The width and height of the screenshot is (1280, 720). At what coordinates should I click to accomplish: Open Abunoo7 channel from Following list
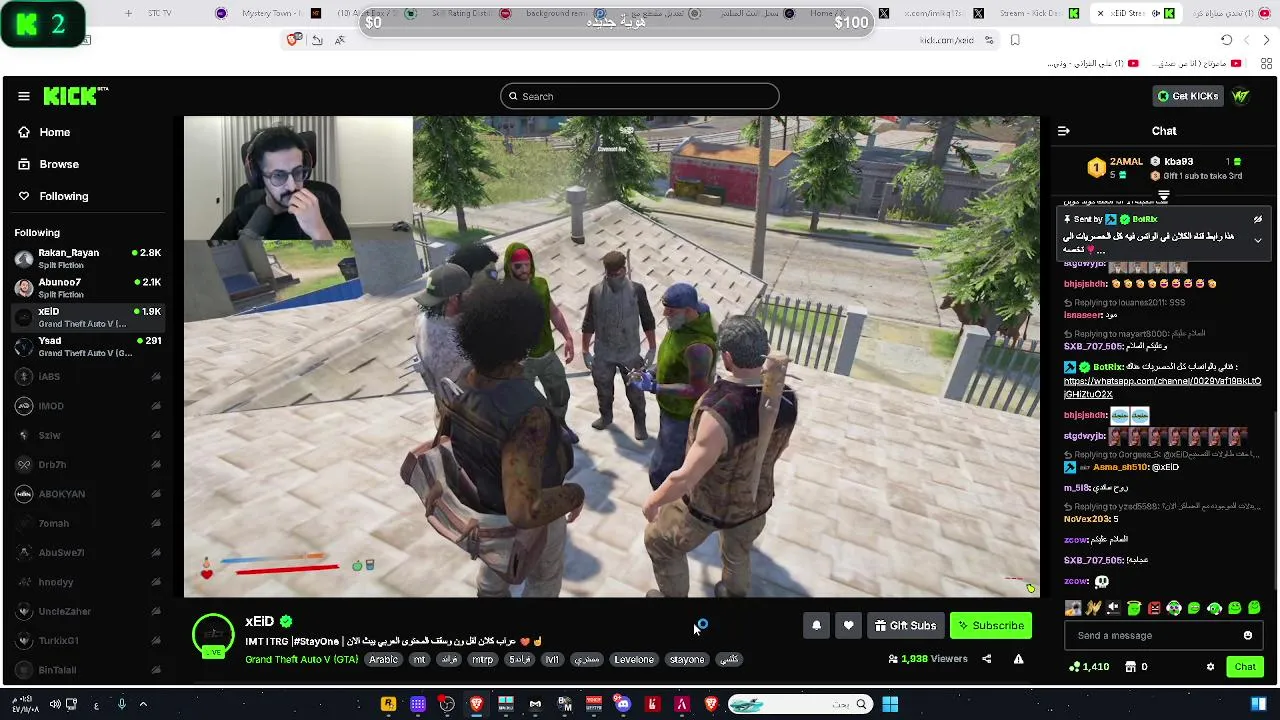click(88, 288)
